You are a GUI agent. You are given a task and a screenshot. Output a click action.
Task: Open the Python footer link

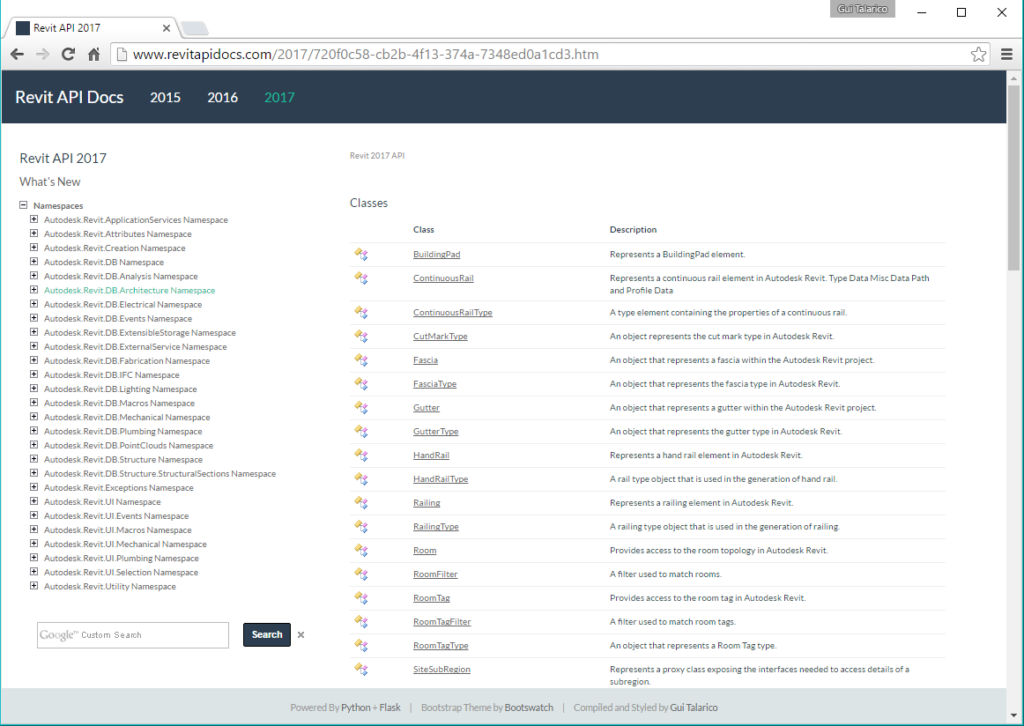[x=356, y=707]
